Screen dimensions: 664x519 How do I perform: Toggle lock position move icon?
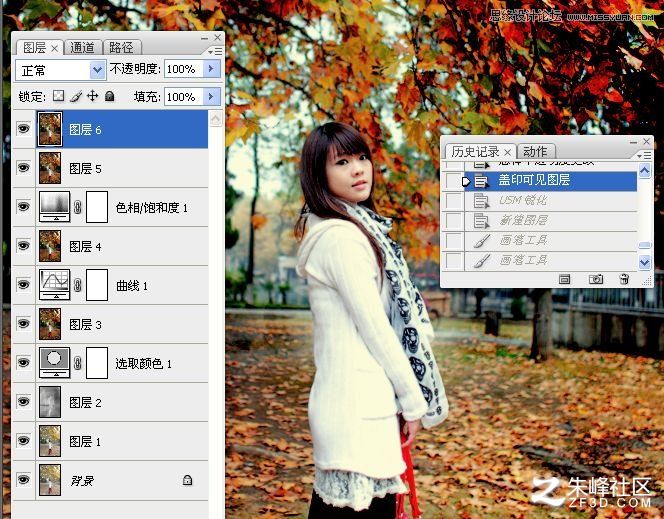coord(92,96)
